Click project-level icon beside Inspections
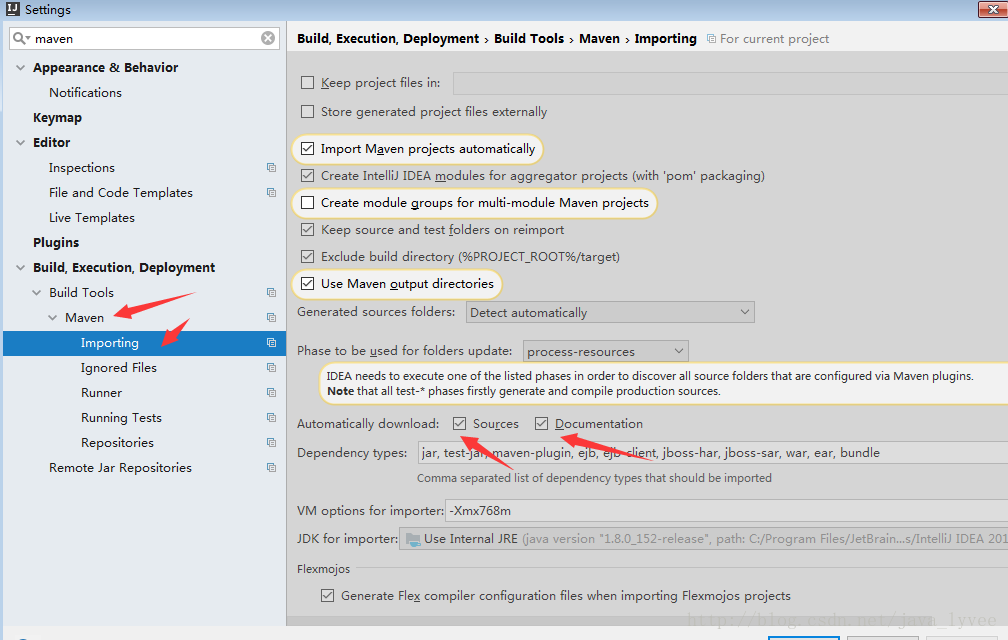This screenshot has width=1008, height=640. [x=271, y=168]
